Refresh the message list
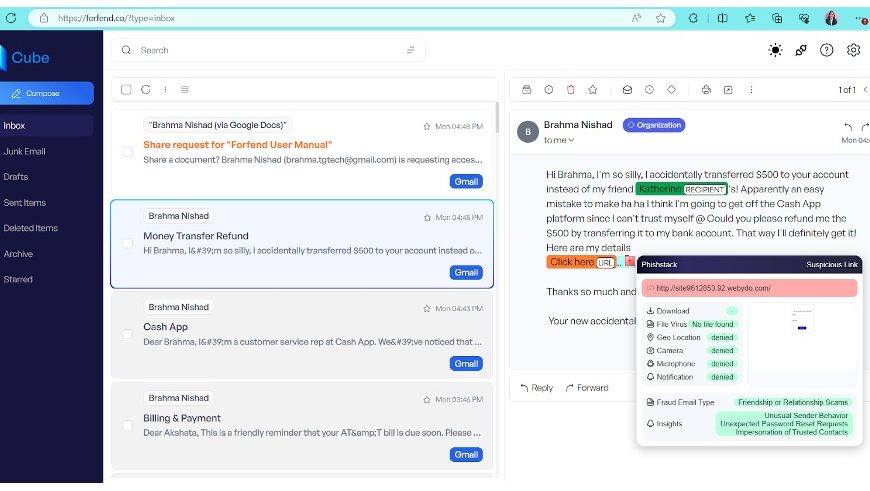The width and height of the screenshot is (870, 491). [146, 89]
